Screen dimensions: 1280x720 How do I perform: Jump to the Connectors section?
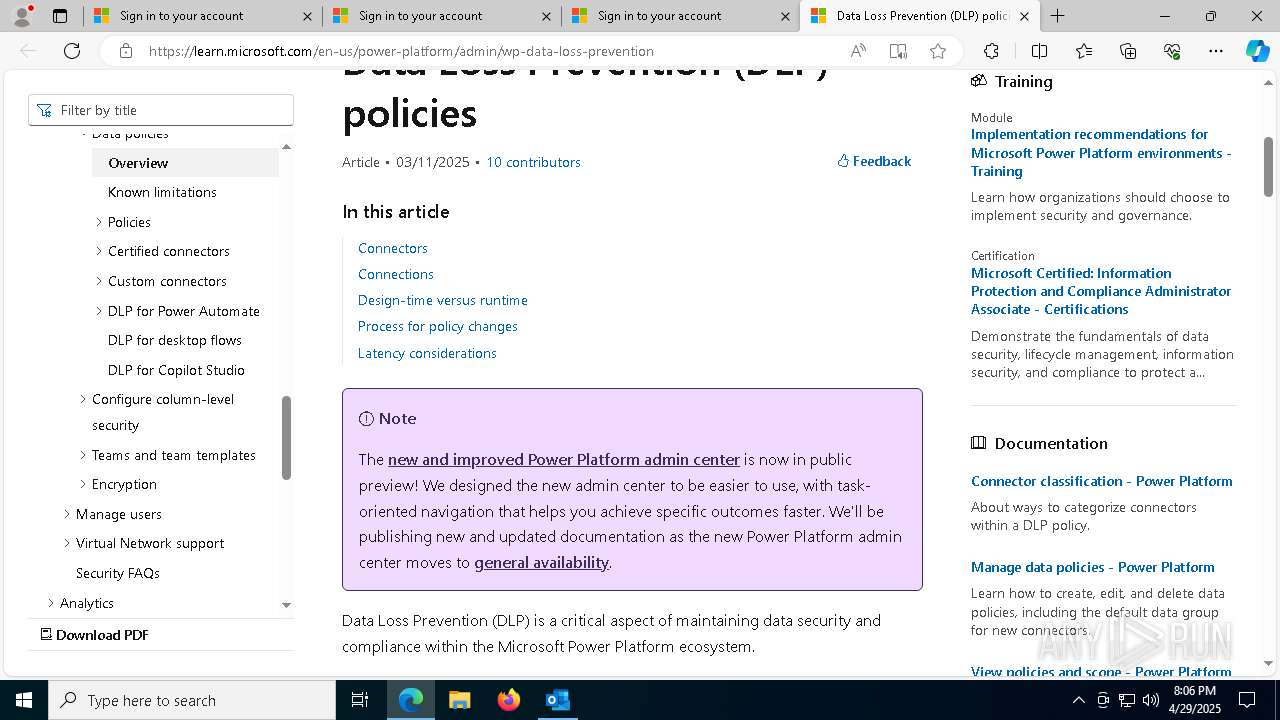click(393, 248)
